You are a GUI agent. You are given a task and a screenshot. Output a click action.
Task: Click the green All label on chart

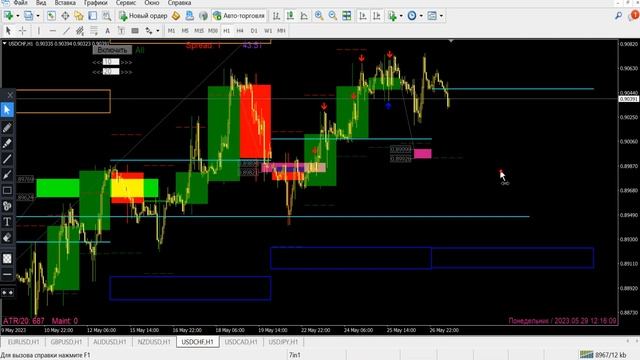coord(140,50)
